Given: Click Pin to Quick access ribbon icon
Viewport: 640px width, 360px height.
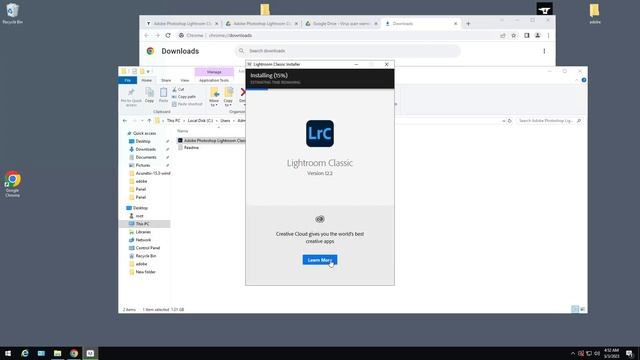Looking at the screenshot, I should tap(131, 97).
